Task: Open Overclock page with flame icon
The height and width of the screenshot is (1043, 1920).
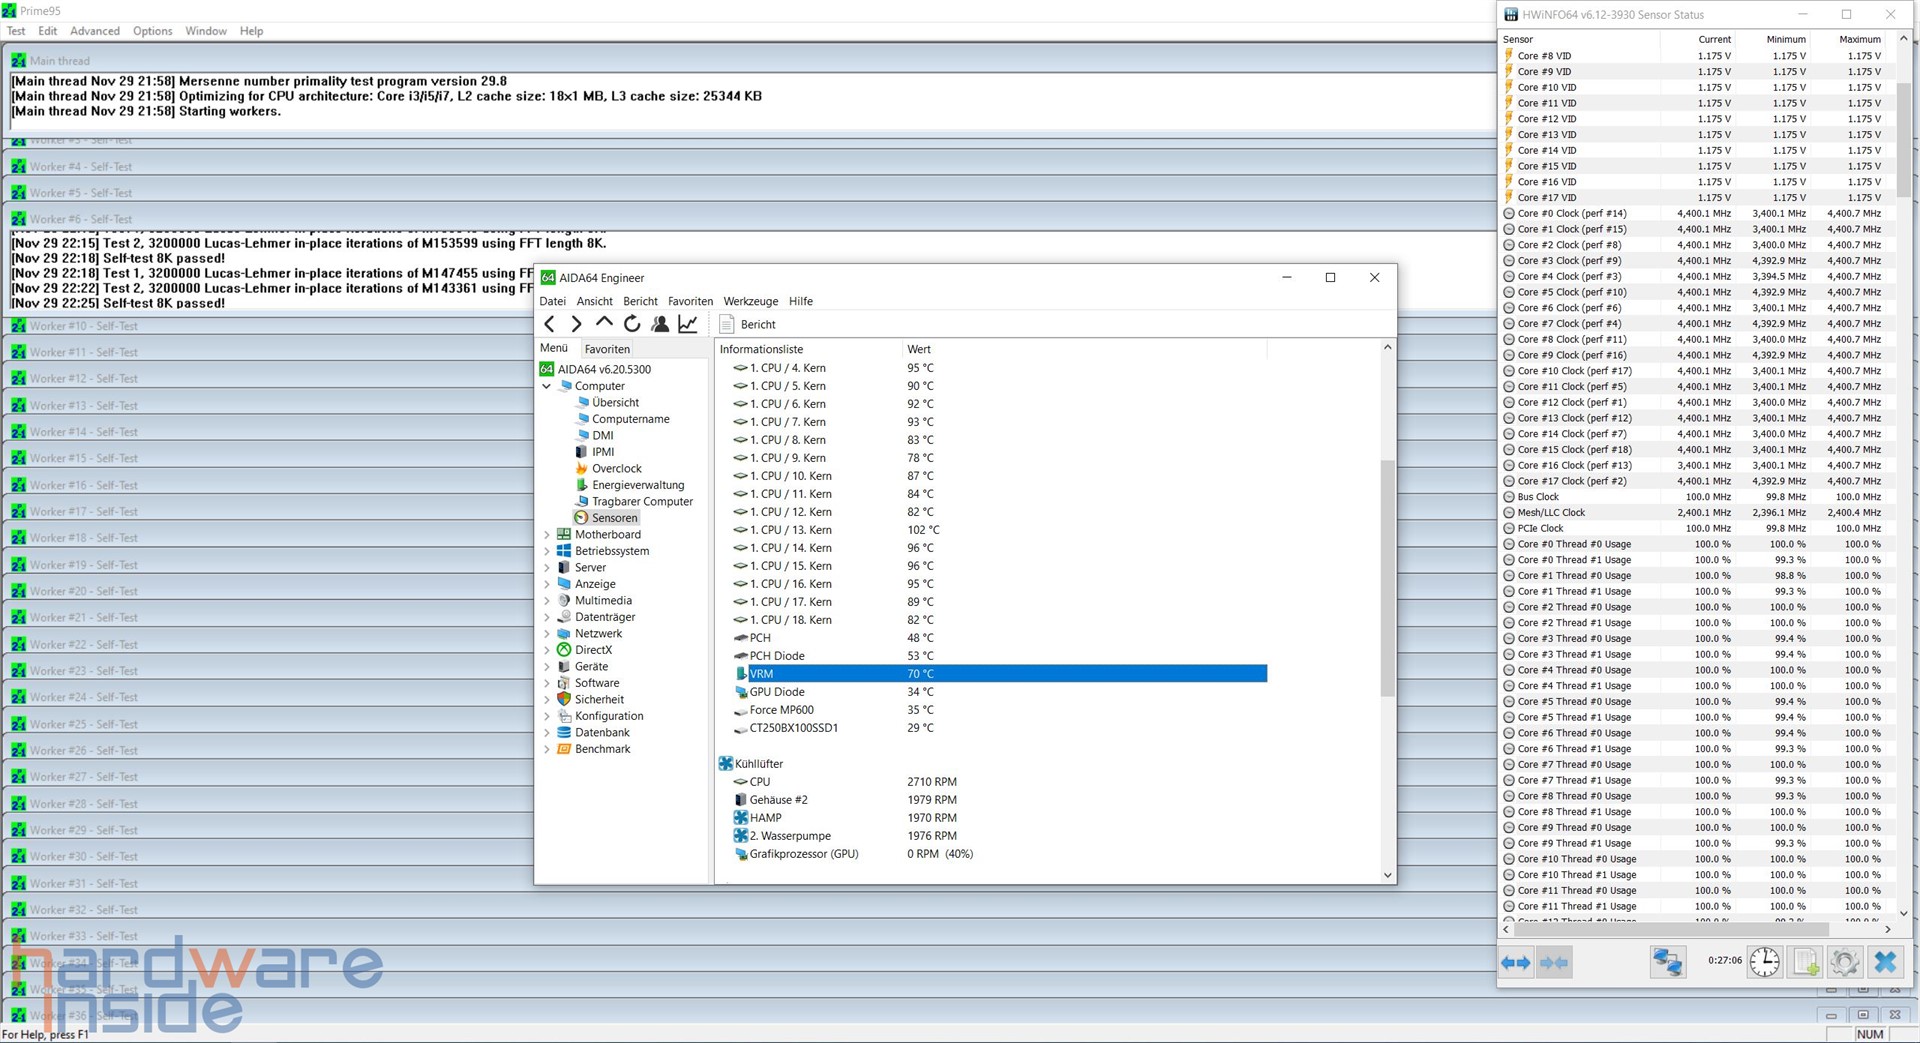Action: coord(616,469)
